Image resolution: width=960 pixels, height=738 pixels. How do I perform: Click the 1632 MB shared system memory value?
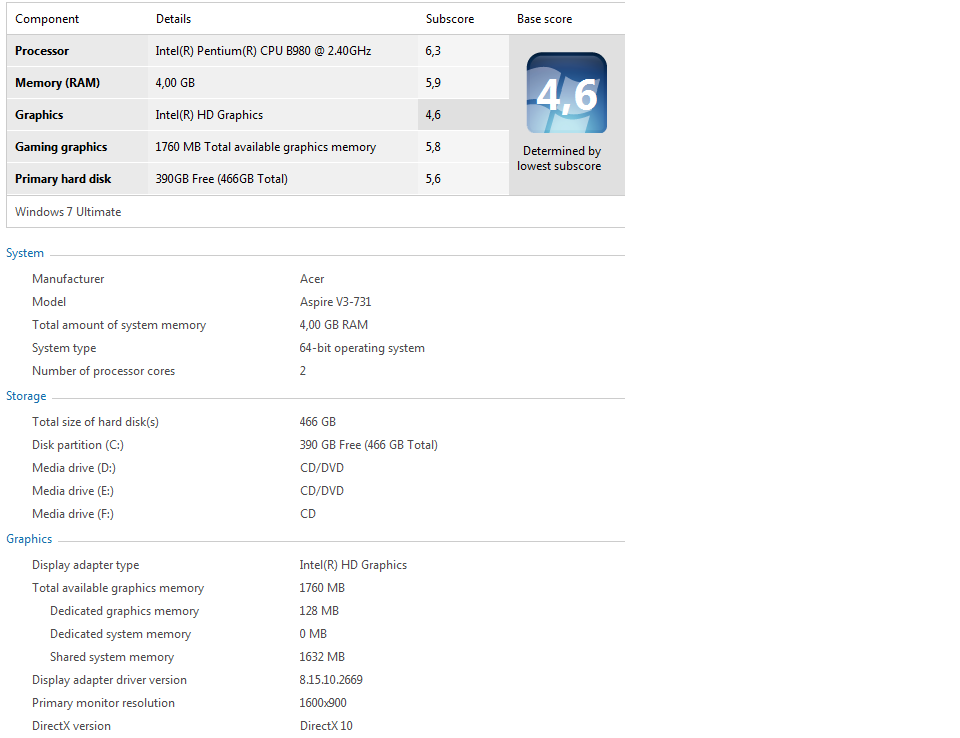coord(322,657)
